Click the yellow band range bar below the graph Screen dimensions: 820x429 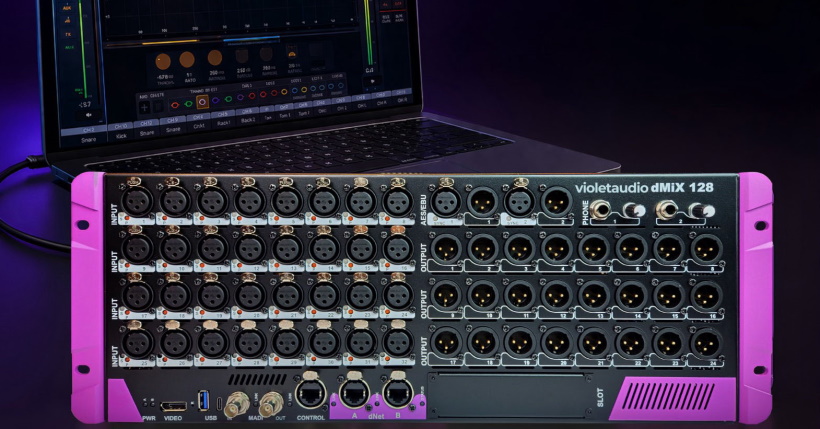click(170, 41)
